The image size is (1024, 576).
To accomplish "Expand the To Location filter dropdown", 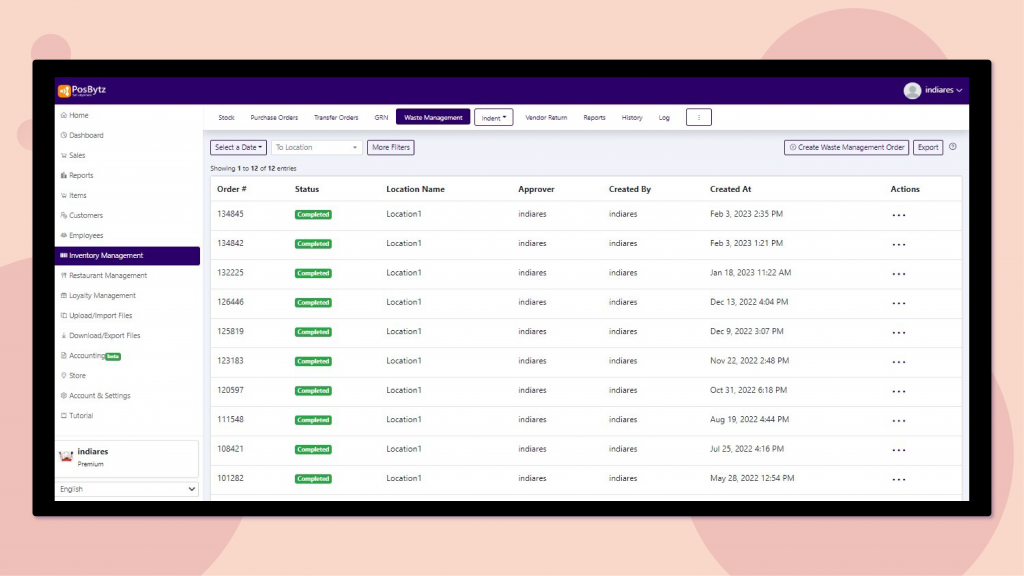I will point(316,146).
